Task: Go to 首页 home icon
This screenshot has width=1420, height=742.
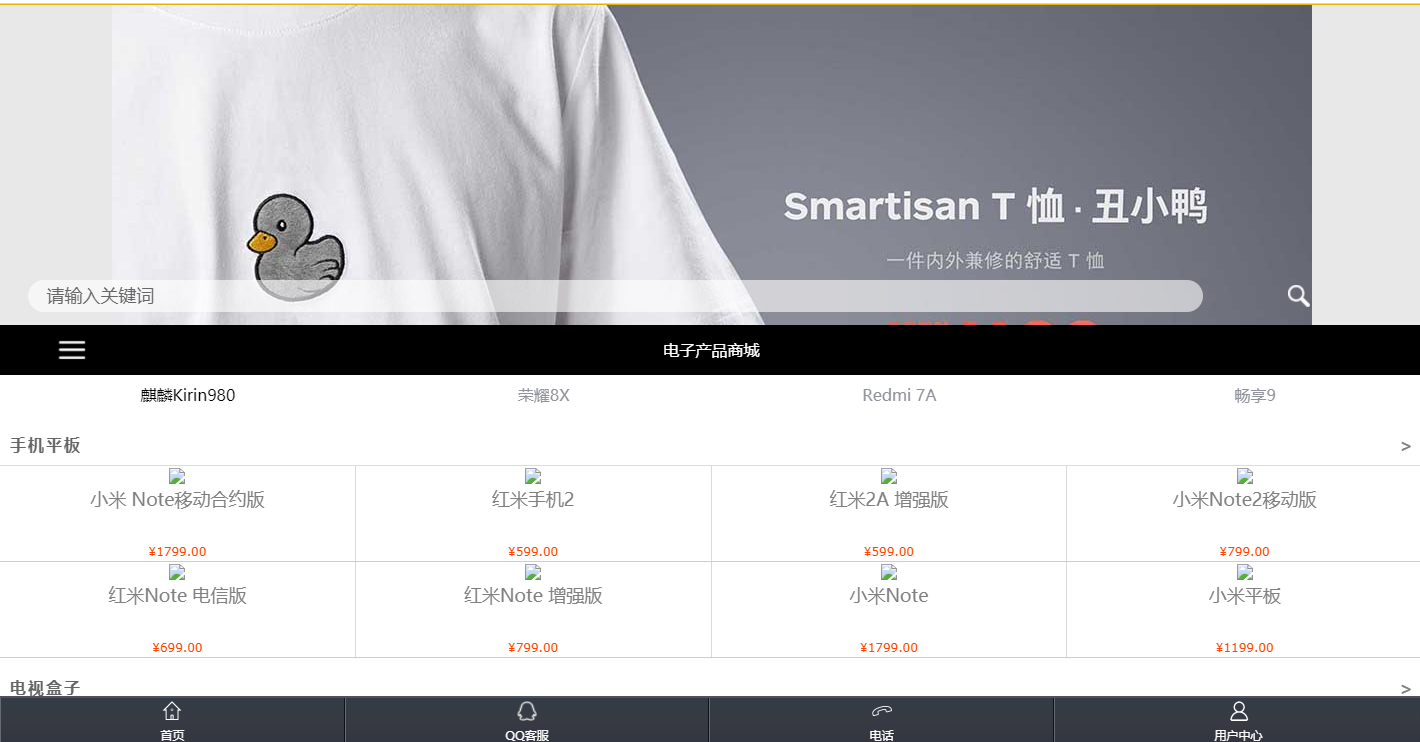Action: click(x=172, y=711)
